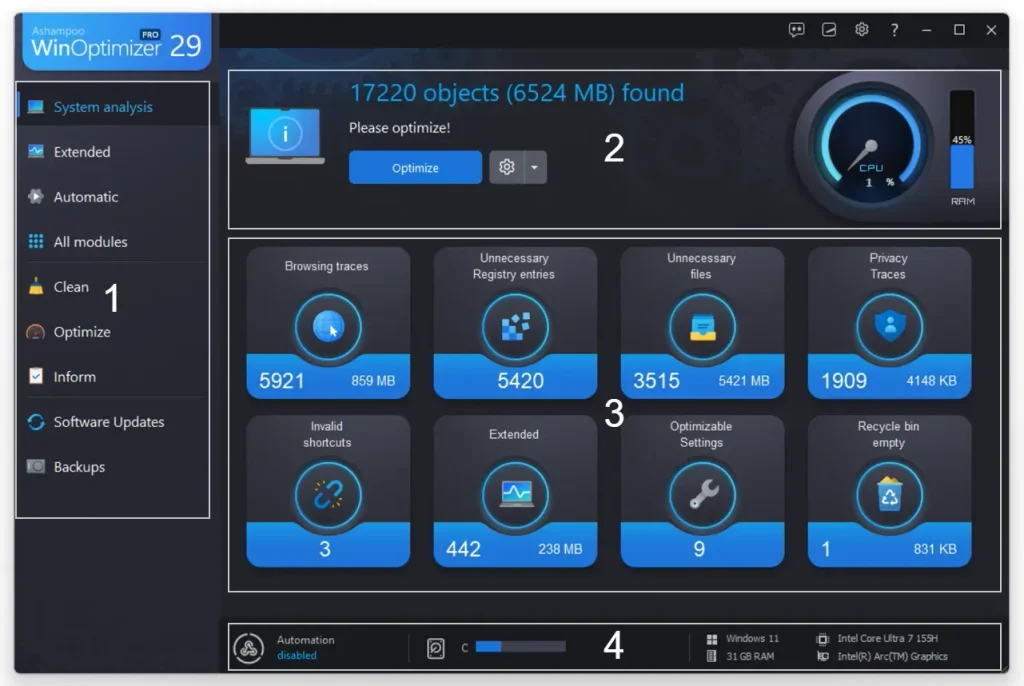Viewport: 1024px width, 686px height.
Task: Click the Automation status icon
Action: pyautogui.click(x=249, y=647)
